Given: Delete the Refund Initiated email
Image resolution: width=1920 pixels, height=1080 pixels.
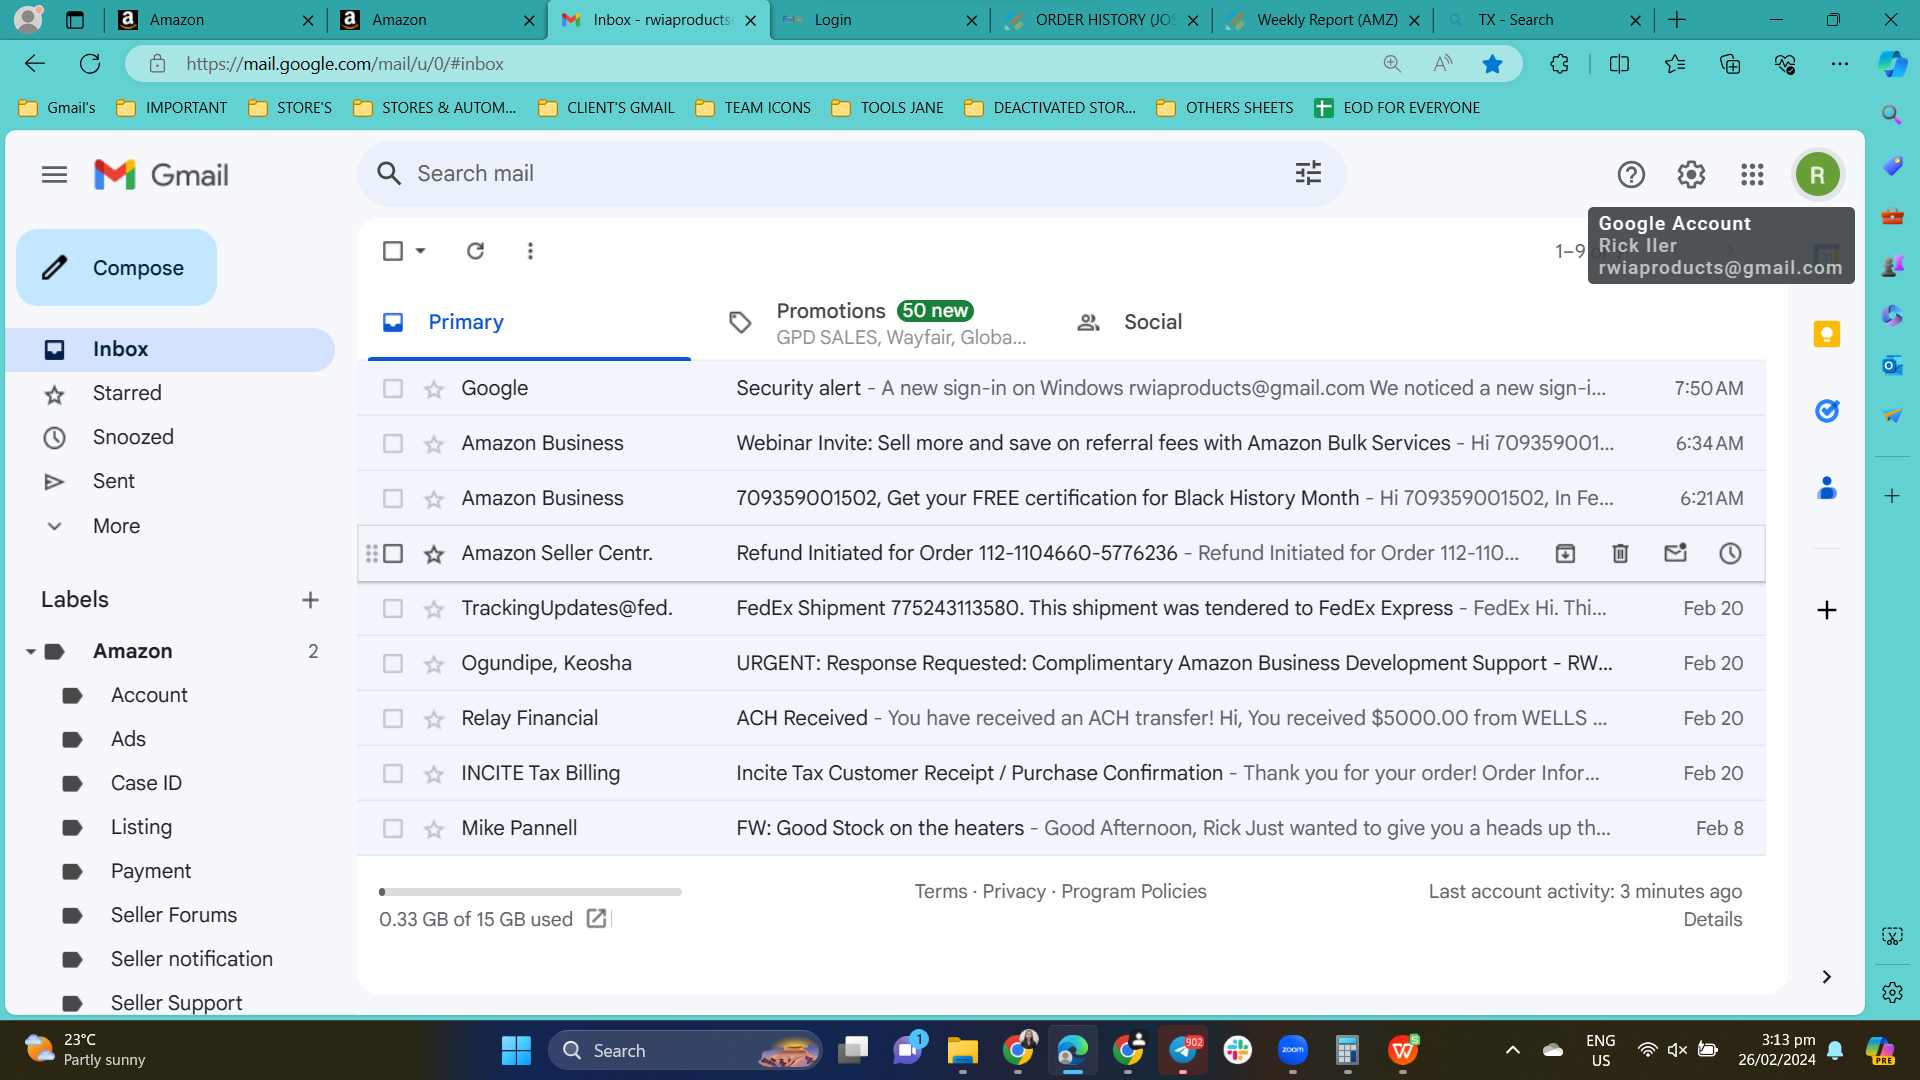Looking at the screenshot, I should (1620, 553).
